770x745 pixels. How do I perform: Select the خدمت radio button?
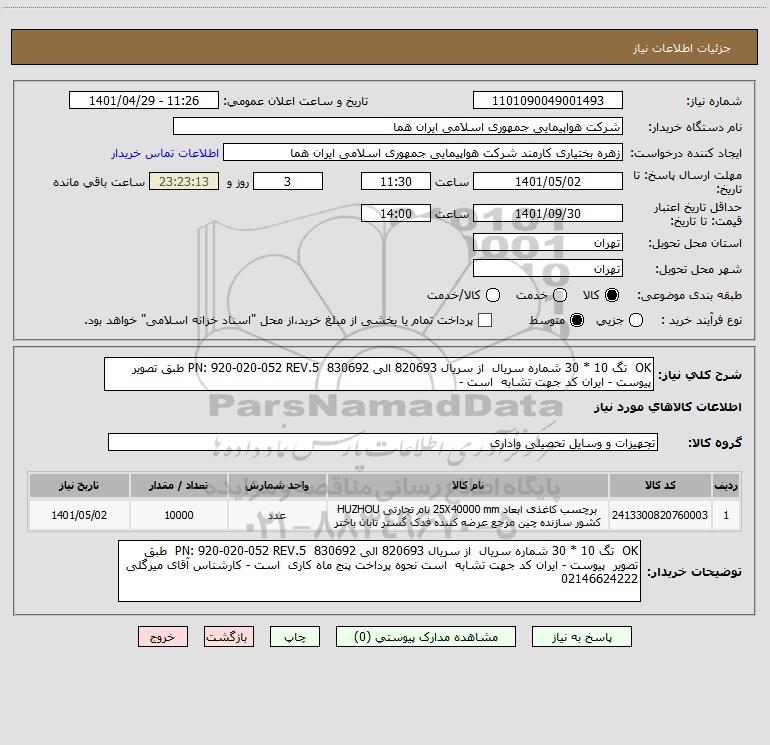[x=560, y=295]
